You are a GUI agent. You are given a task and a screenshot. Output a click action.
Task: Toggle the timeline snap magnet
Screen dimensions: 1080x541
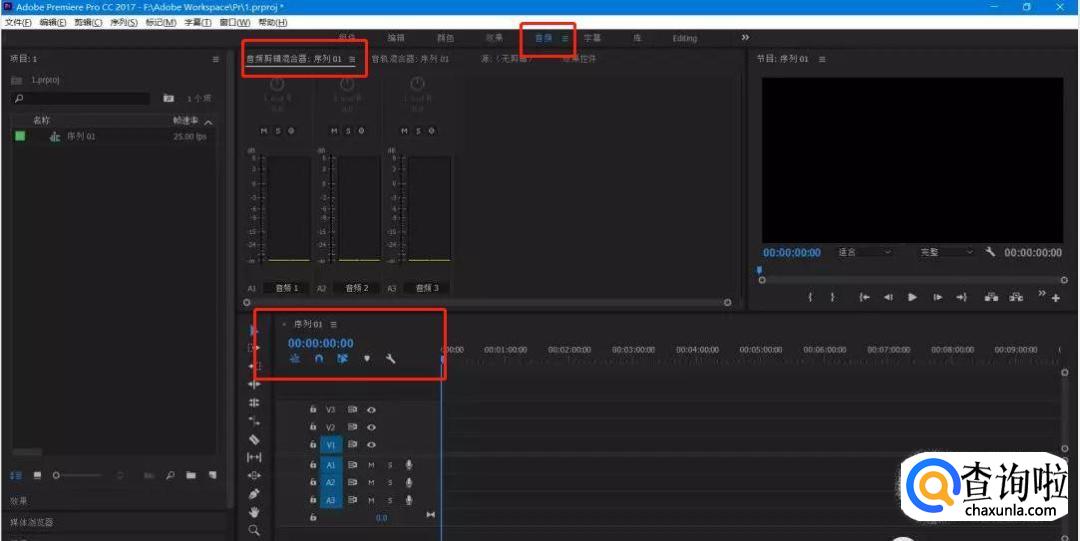point(319,358)
